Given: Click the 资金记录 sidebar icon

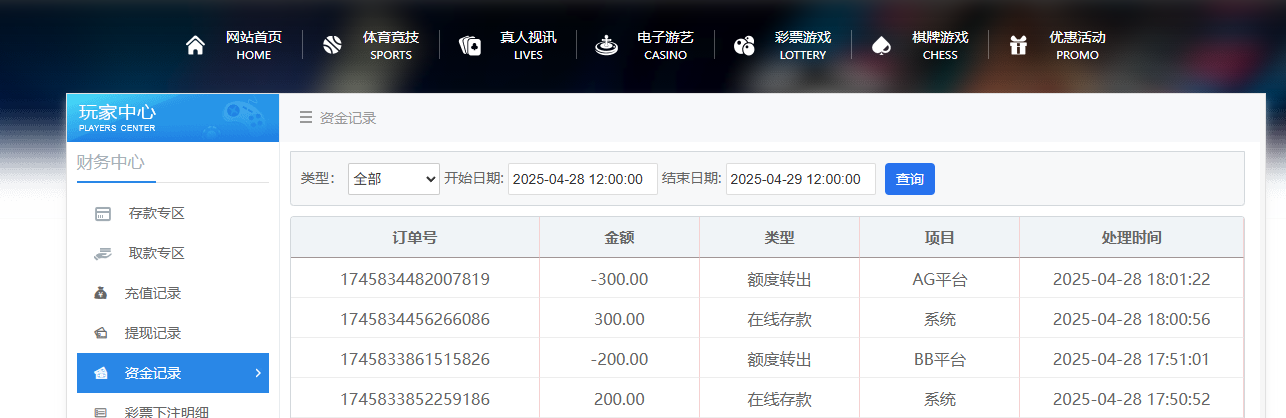Looking at the screenshot, I should [101, 373].
